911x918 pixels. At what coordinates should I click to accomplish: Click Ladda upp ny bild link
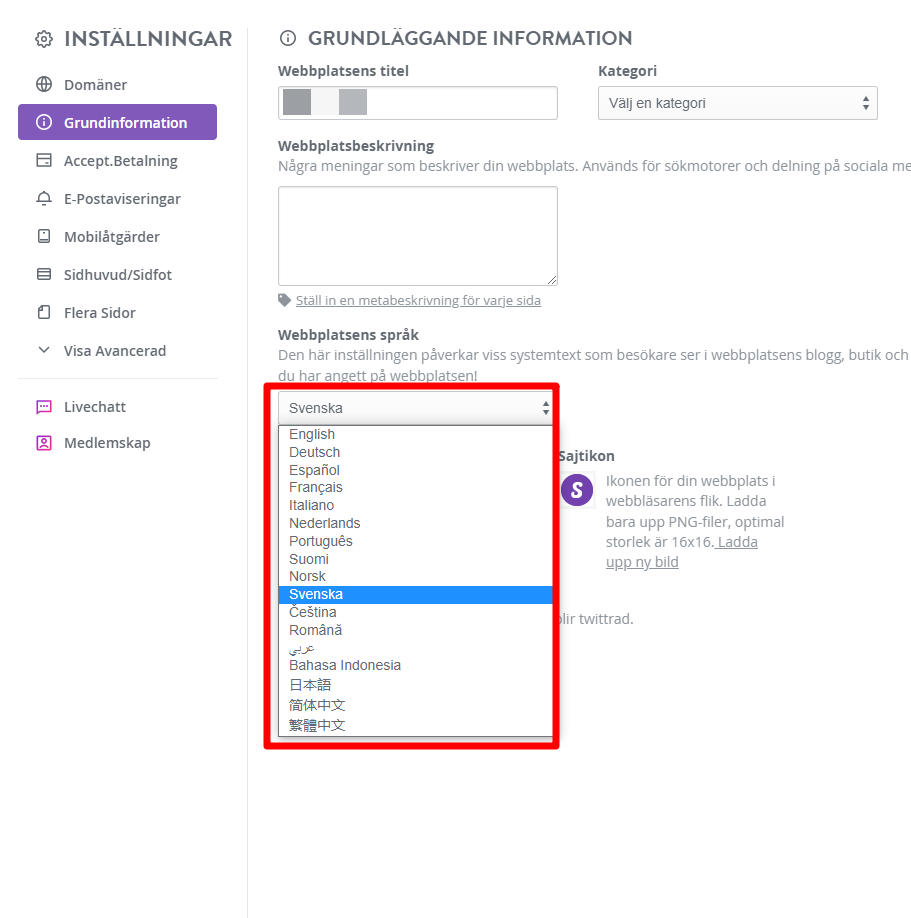tap(681, 552)
